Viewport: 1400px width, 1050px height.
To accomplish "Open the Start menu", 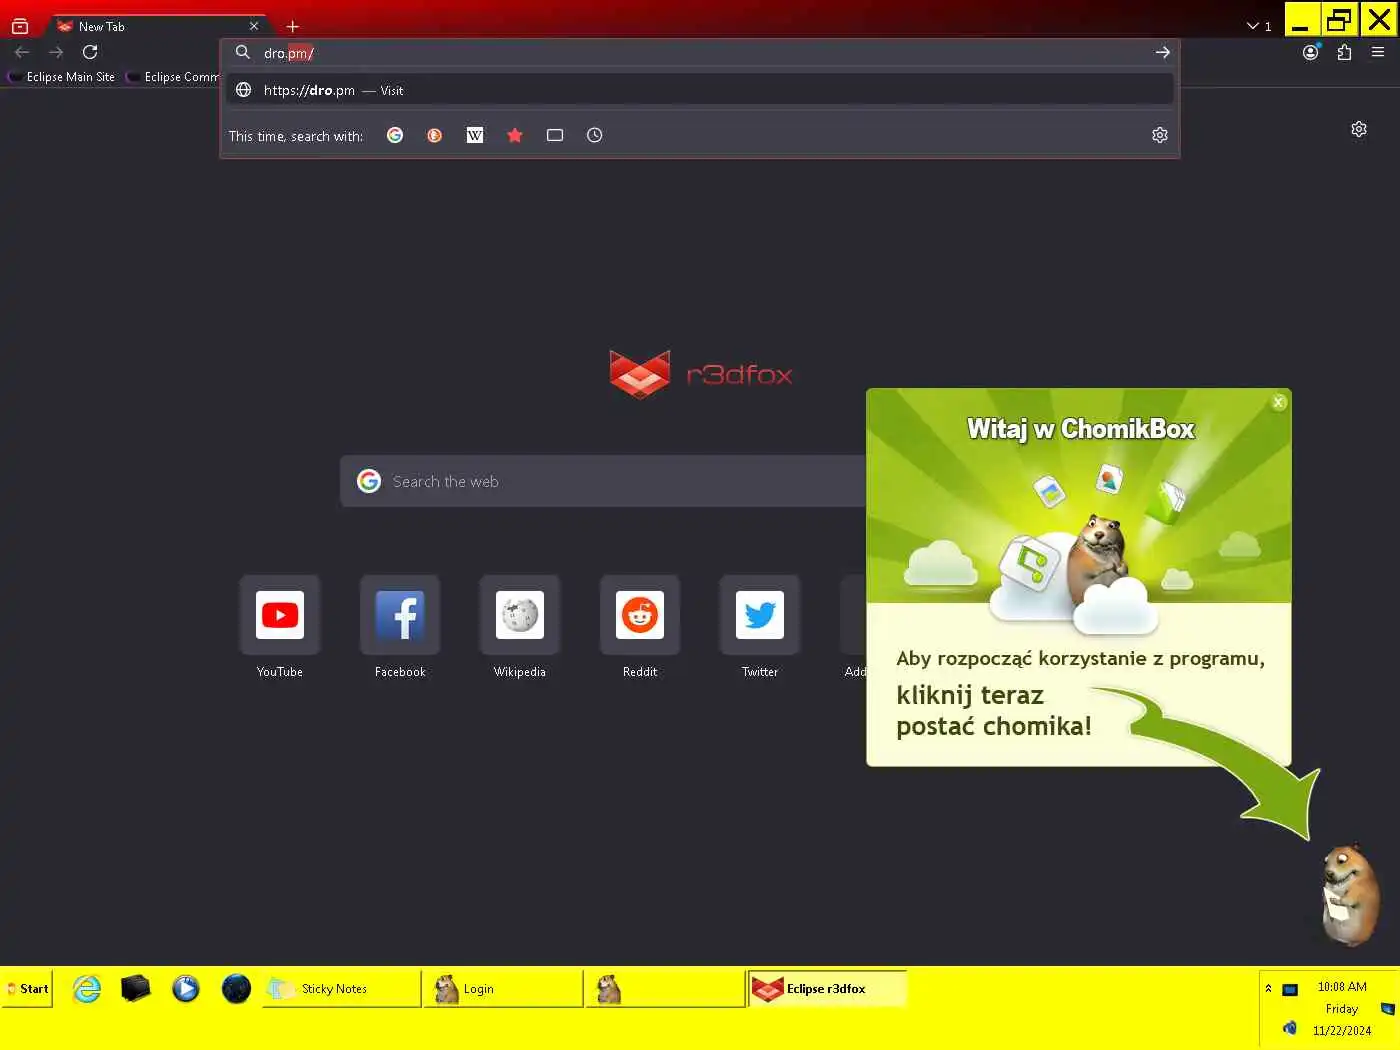I will coord(27,989).
